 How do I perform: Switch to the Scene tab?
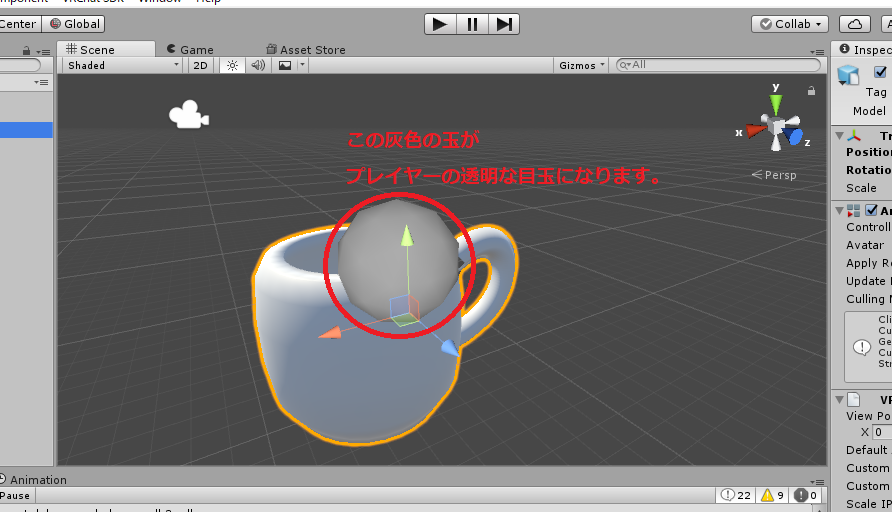pyautogui.click(x=106, y=49)
